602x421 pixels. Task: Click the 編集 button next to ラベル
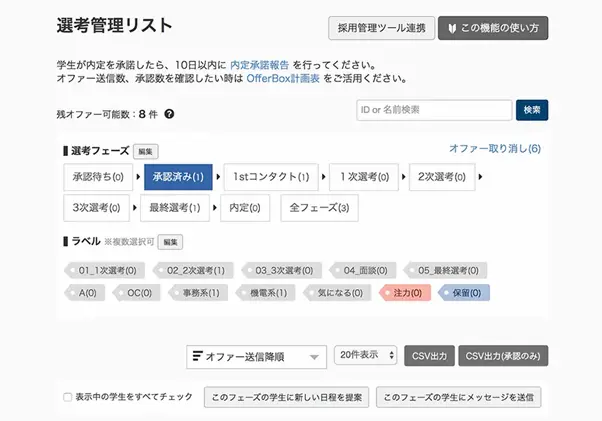(x=171, y=242)
